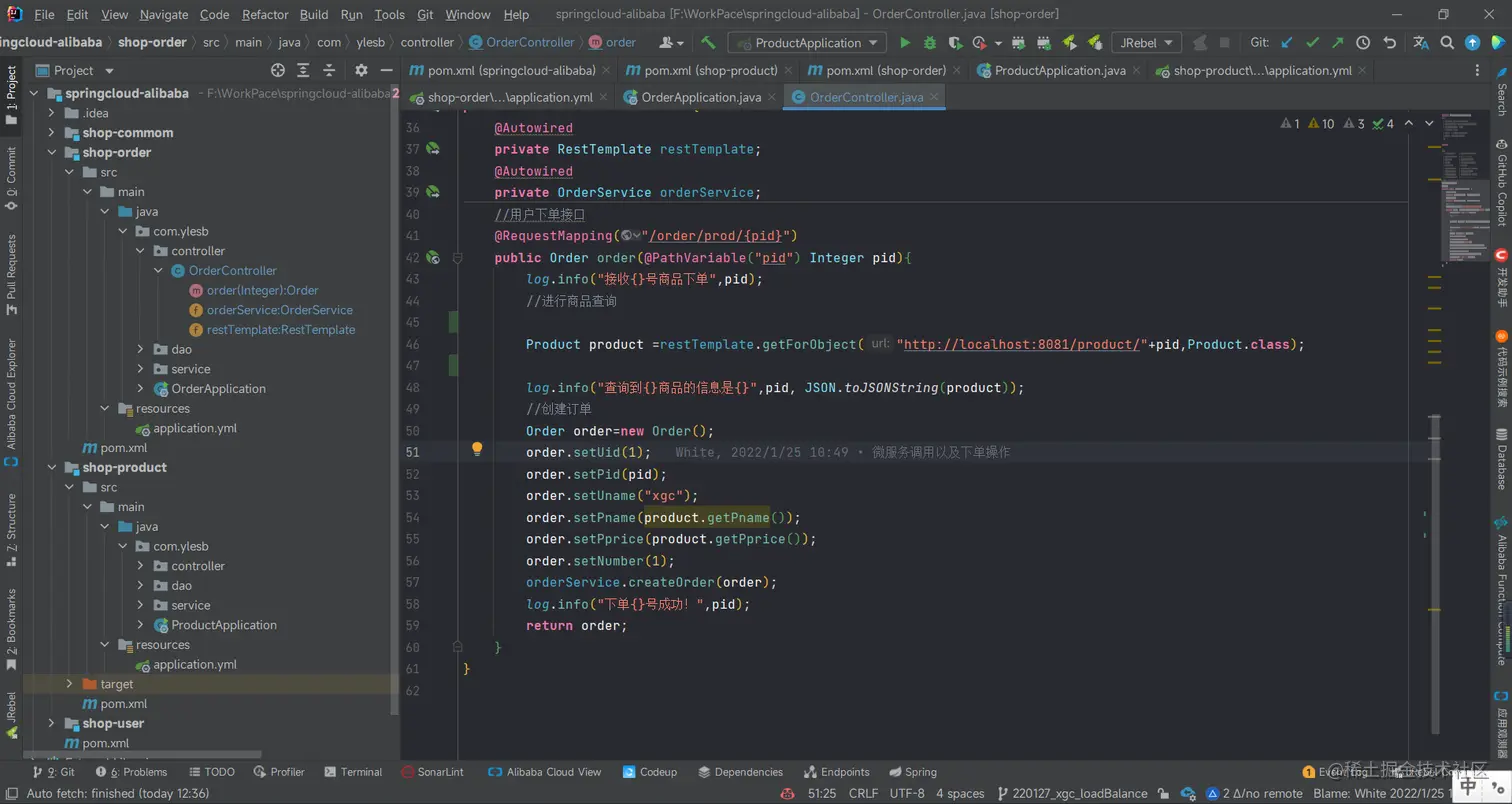Hide the Project tool window
This screenshot has height=804, width=1512.
point(387,70)
